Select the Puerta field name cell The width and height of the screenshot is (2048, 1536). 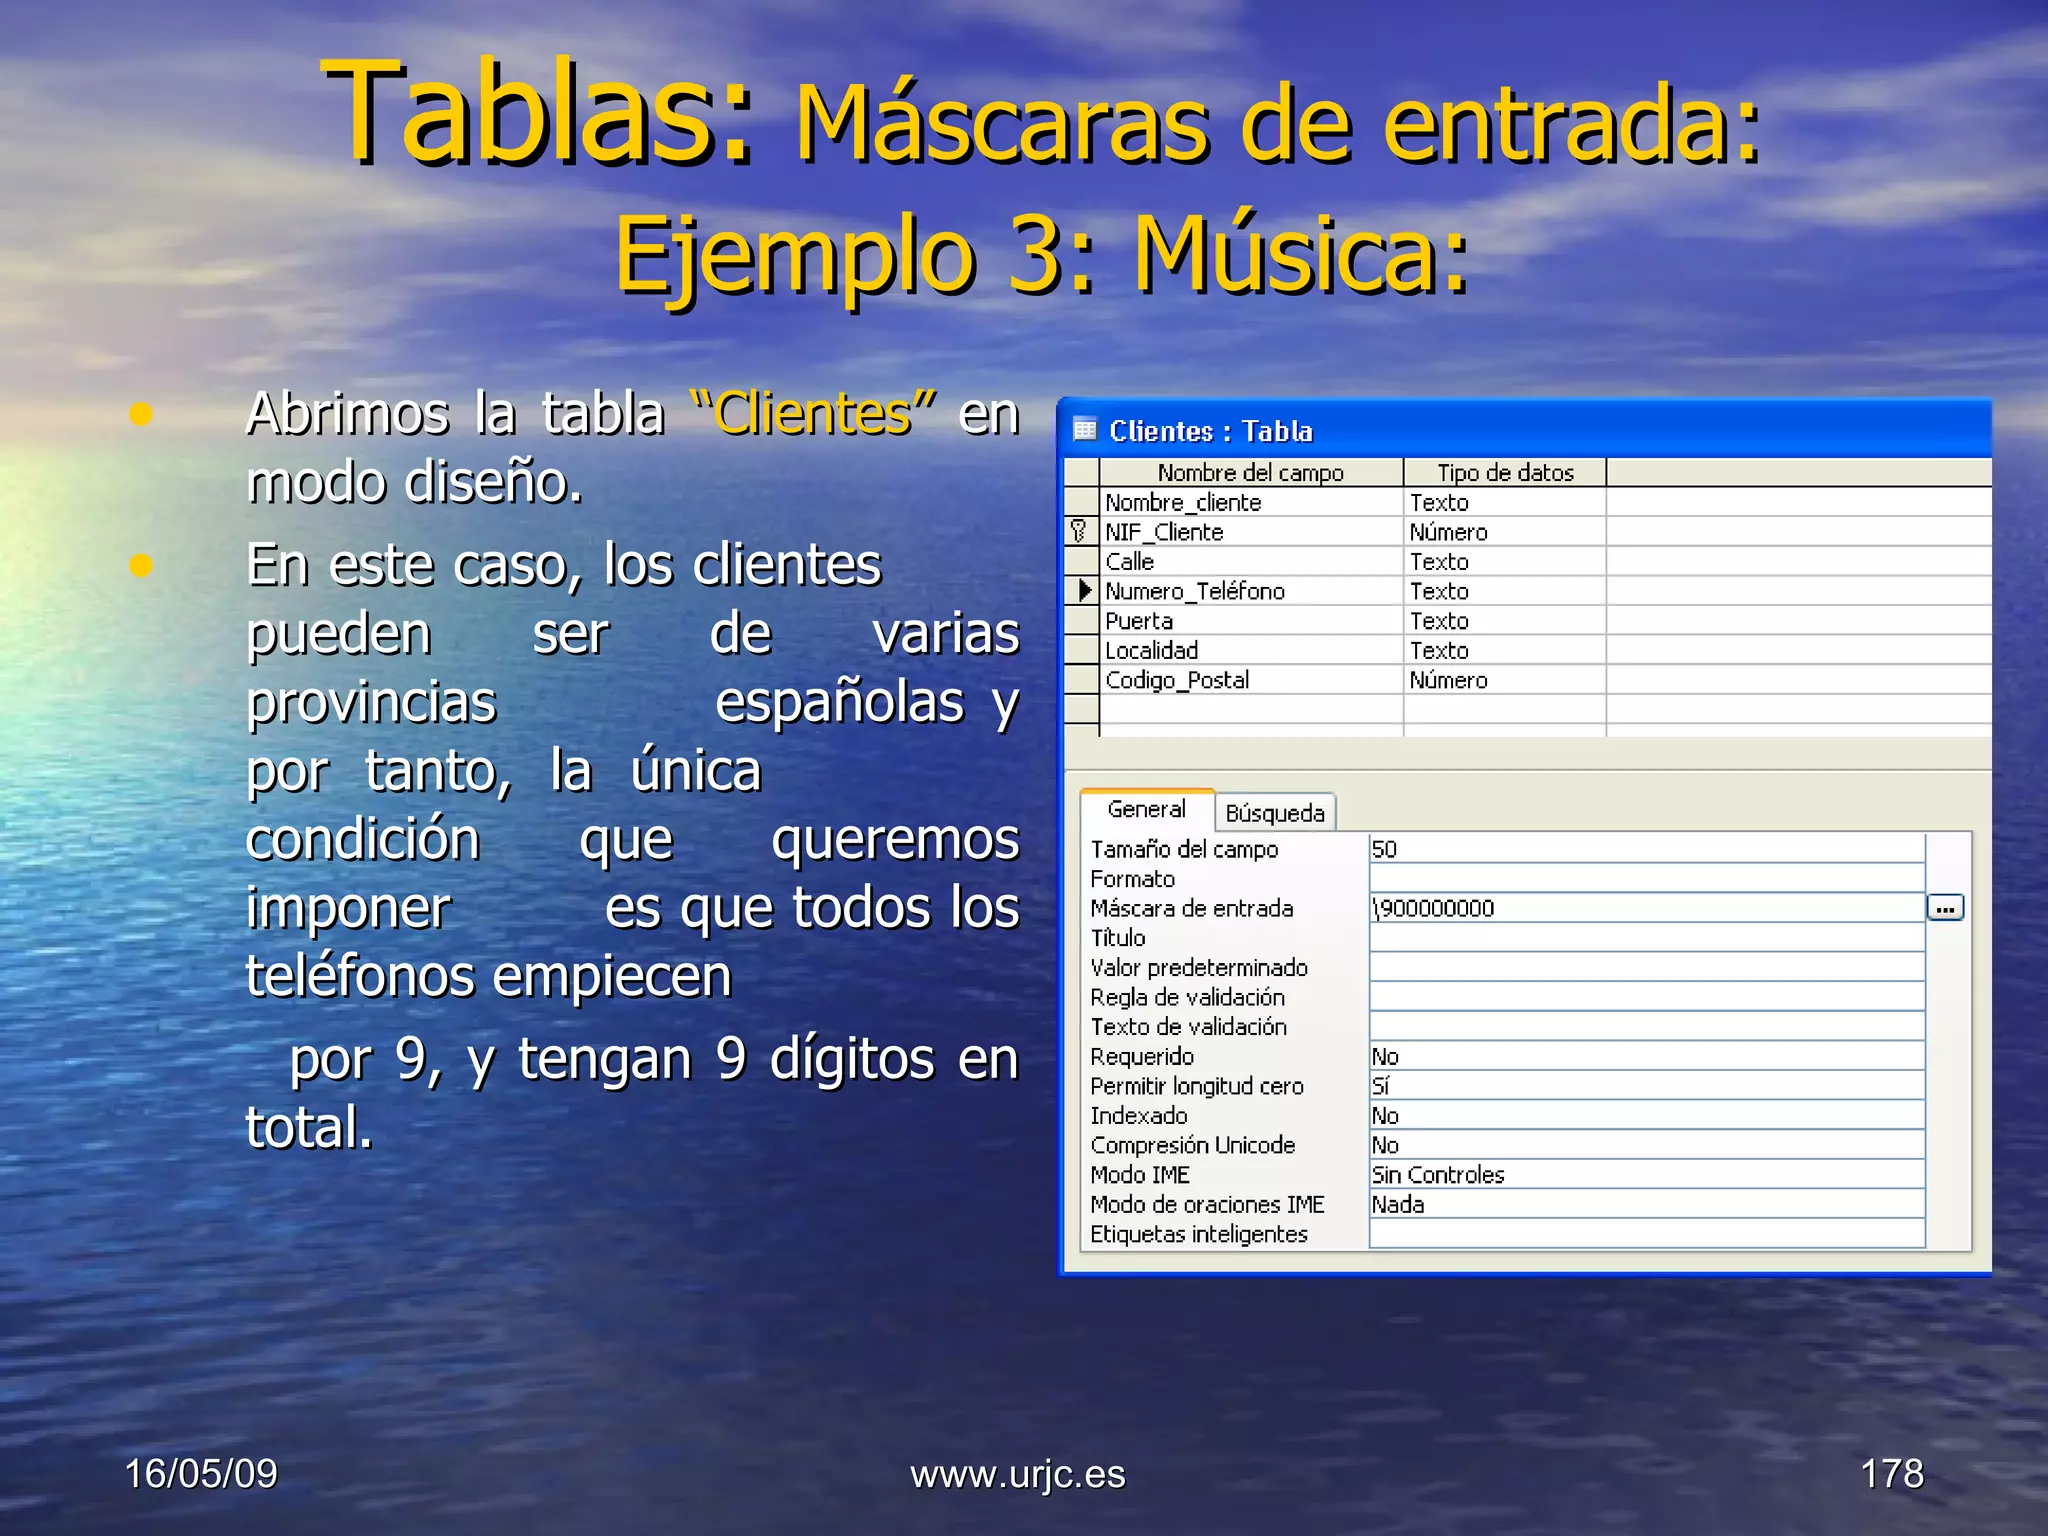click(x=1251, y=620)
